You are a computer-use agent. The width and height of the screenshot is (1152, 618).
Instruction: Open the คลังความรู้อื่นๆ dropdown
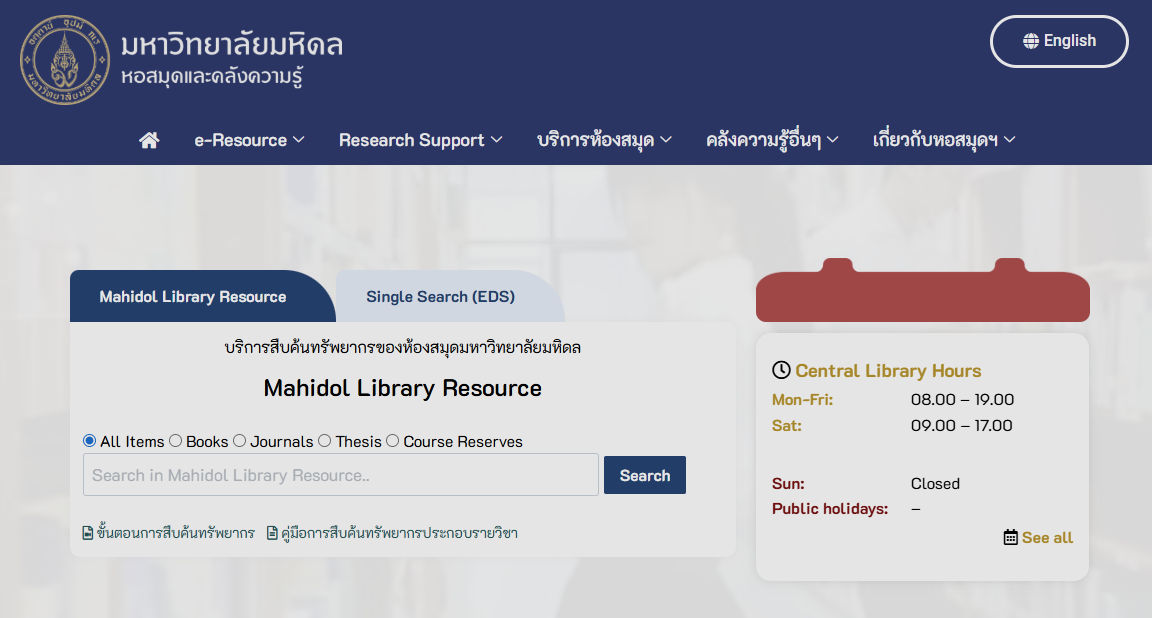coord(771,140)
